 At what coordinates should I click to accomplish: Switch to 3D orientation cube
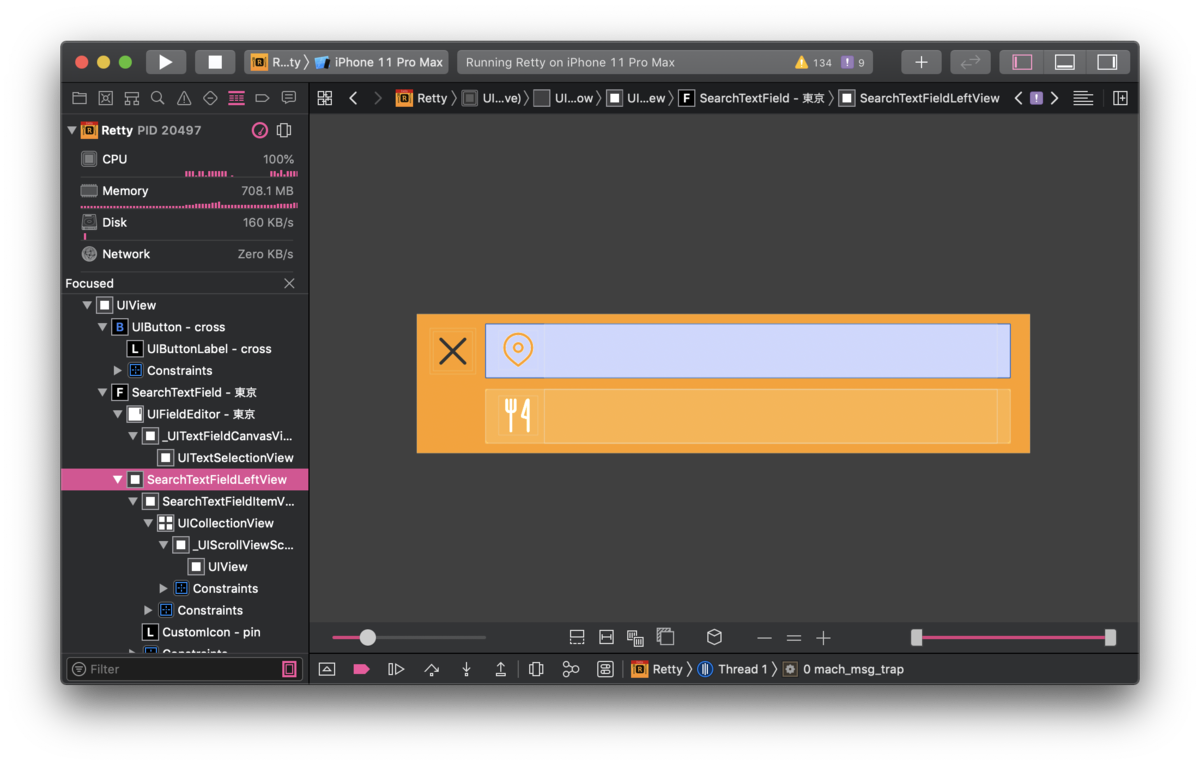click(714, 637)
